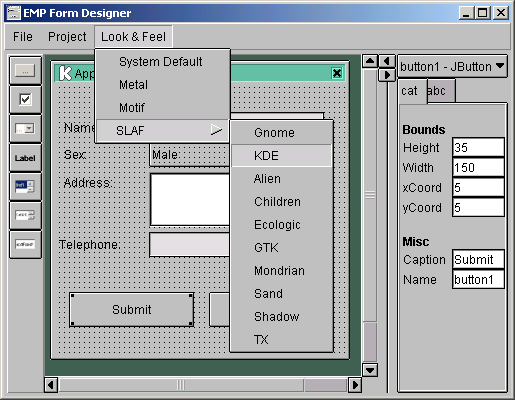Screen dimensions: 515x400
Task: Click the Caption field showing Submit
Action: pos(478,259)
